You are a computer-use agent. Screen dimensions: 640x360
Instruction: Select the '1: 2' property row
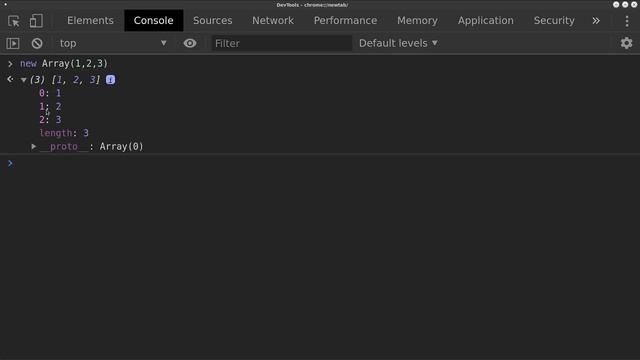50,107
